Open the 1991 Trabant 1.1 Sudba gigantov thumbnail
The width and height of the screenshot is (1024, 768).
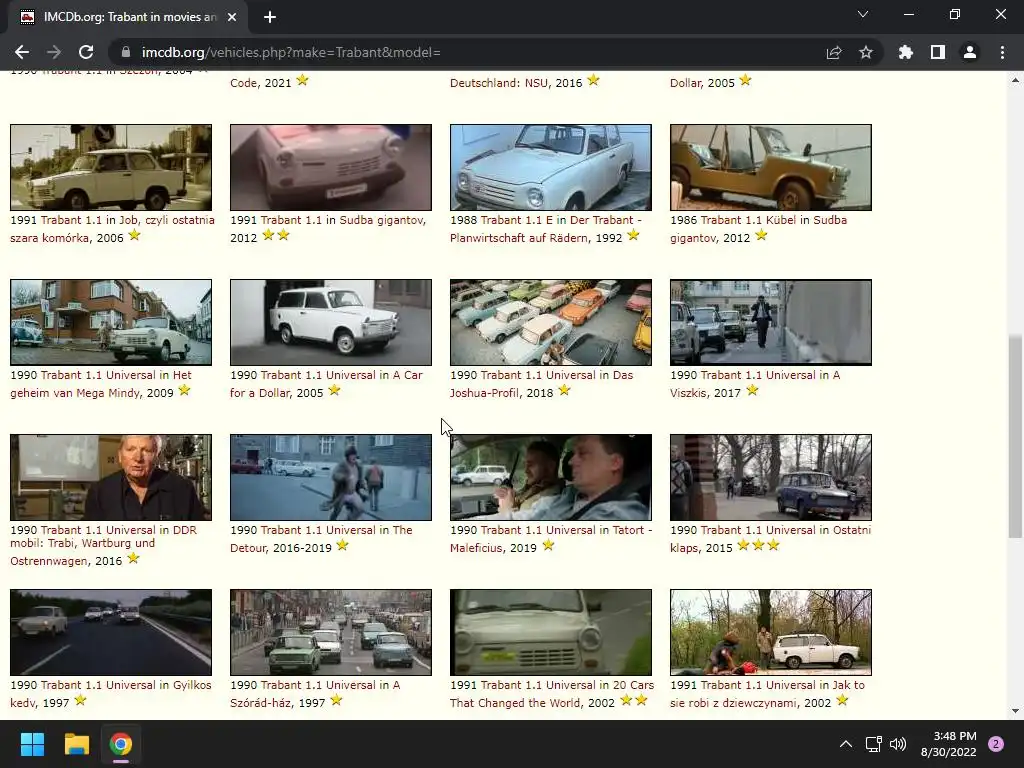(x=330, y=167)
